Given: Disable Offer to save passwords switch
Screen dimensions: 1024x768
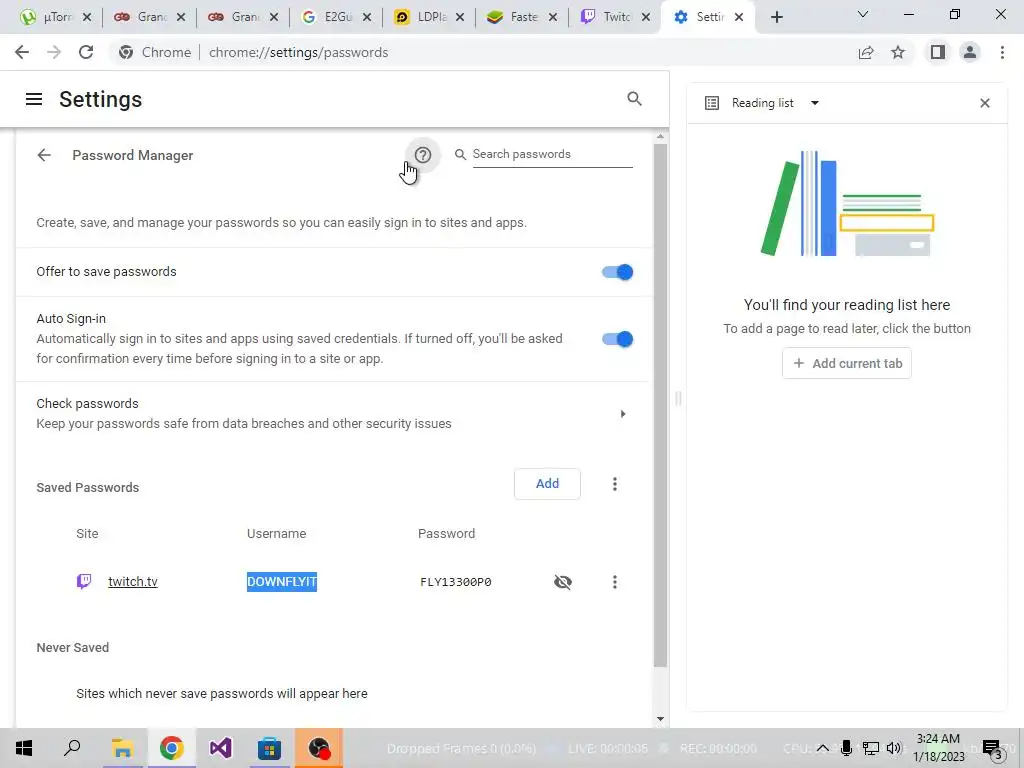Looking at the screenshot, I should point(617,272).
